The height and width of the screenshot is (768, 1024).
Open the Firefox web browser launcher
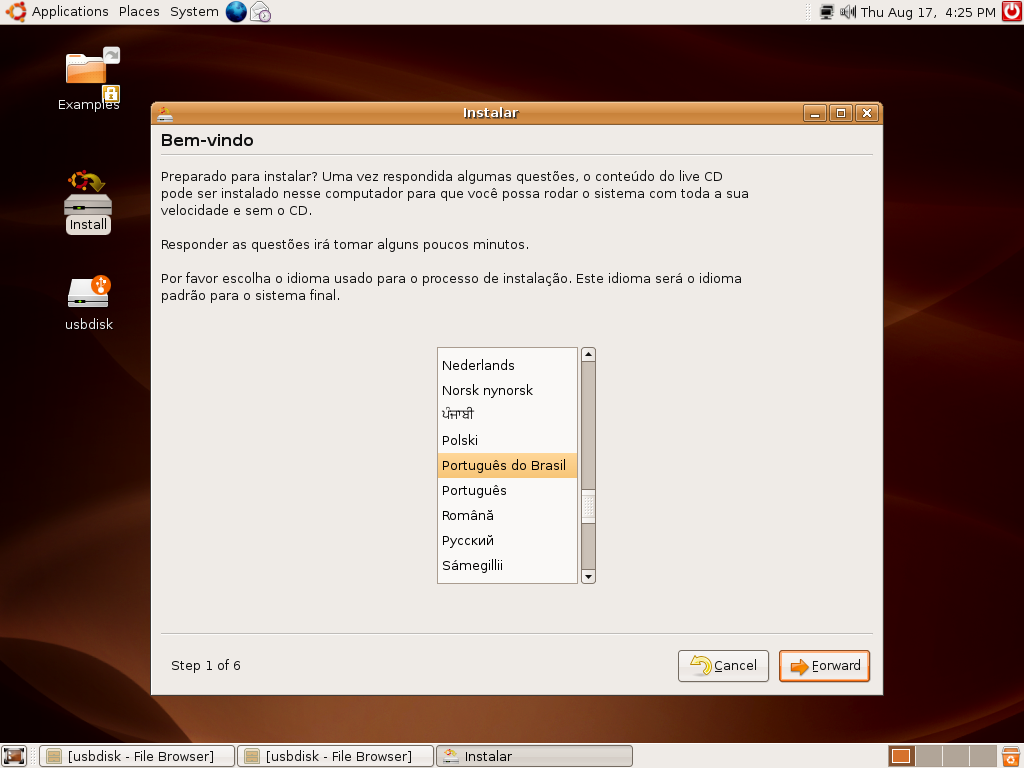(236, 12)
